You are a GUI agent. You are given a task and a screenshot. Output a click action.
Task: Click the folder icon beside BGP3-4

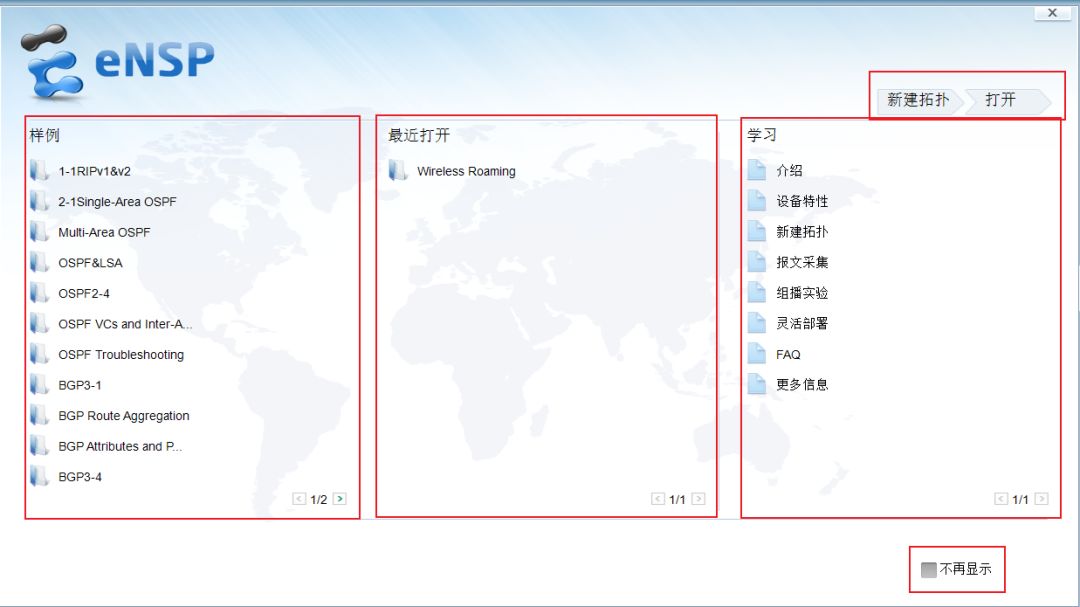point(39,476)
